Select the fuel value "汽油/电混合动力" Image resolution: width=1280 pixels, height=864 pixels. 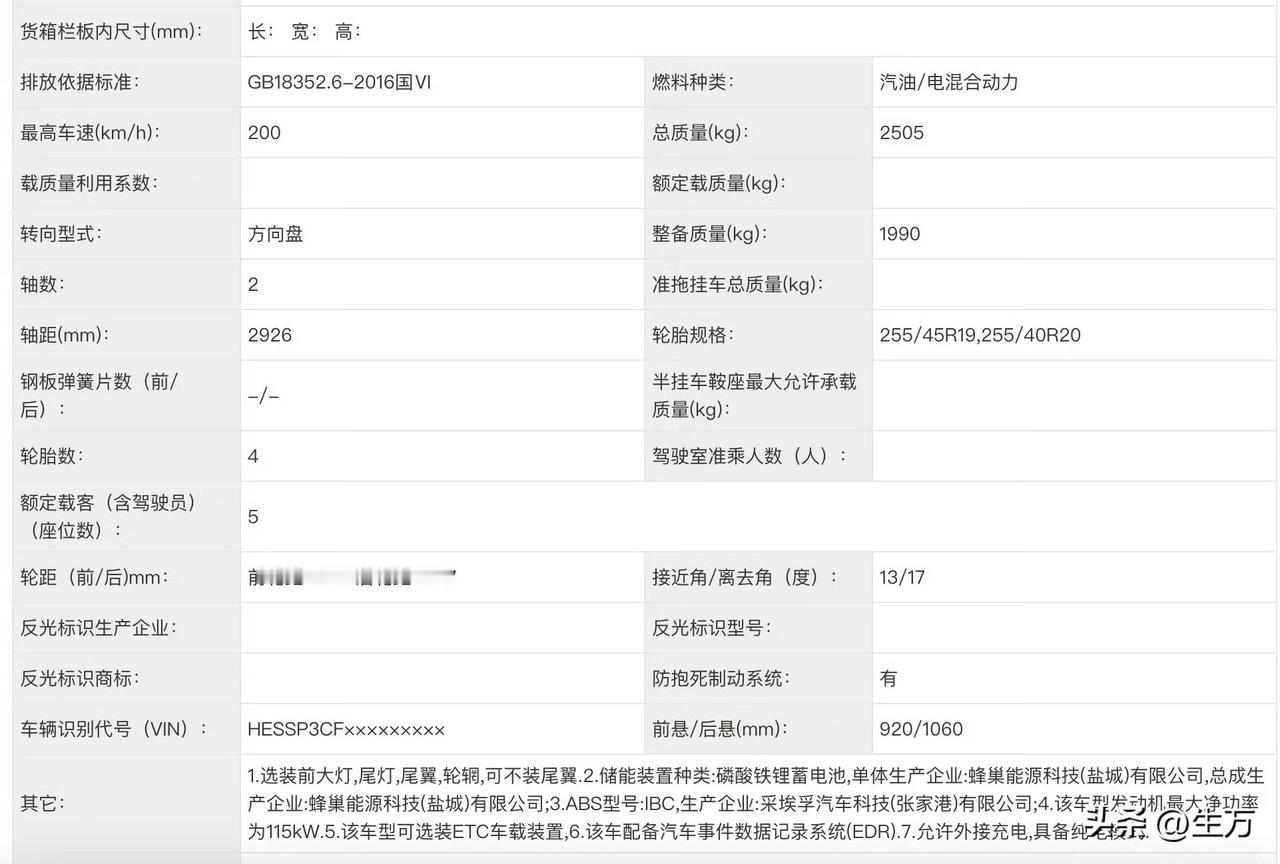(949, 82)
